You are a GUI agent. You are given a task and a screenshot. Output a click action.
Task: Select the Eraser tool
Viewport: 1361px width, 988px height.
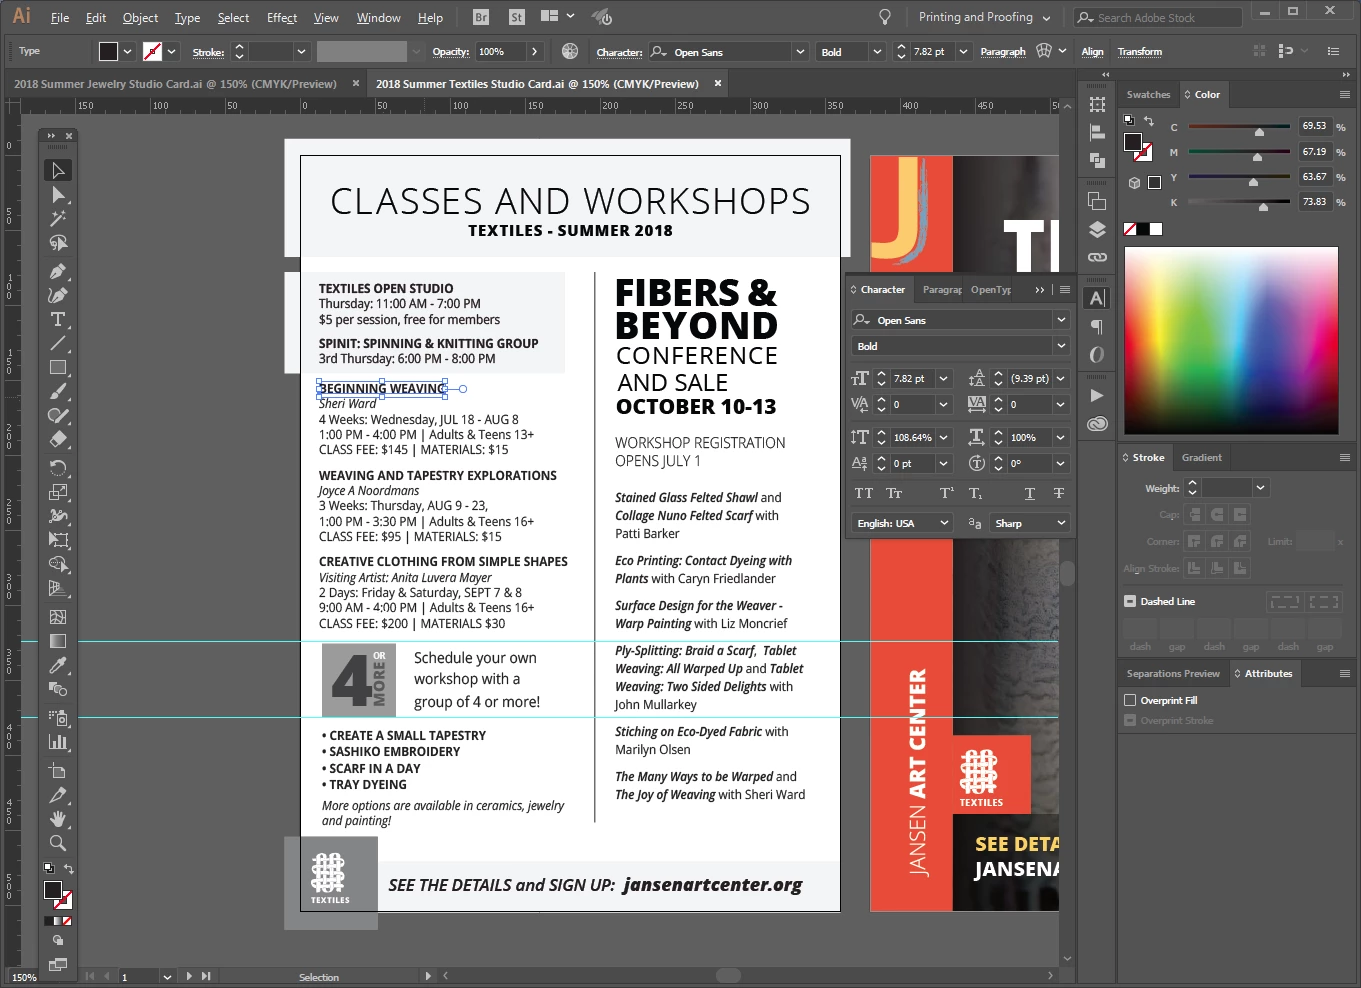coord(58,439)
